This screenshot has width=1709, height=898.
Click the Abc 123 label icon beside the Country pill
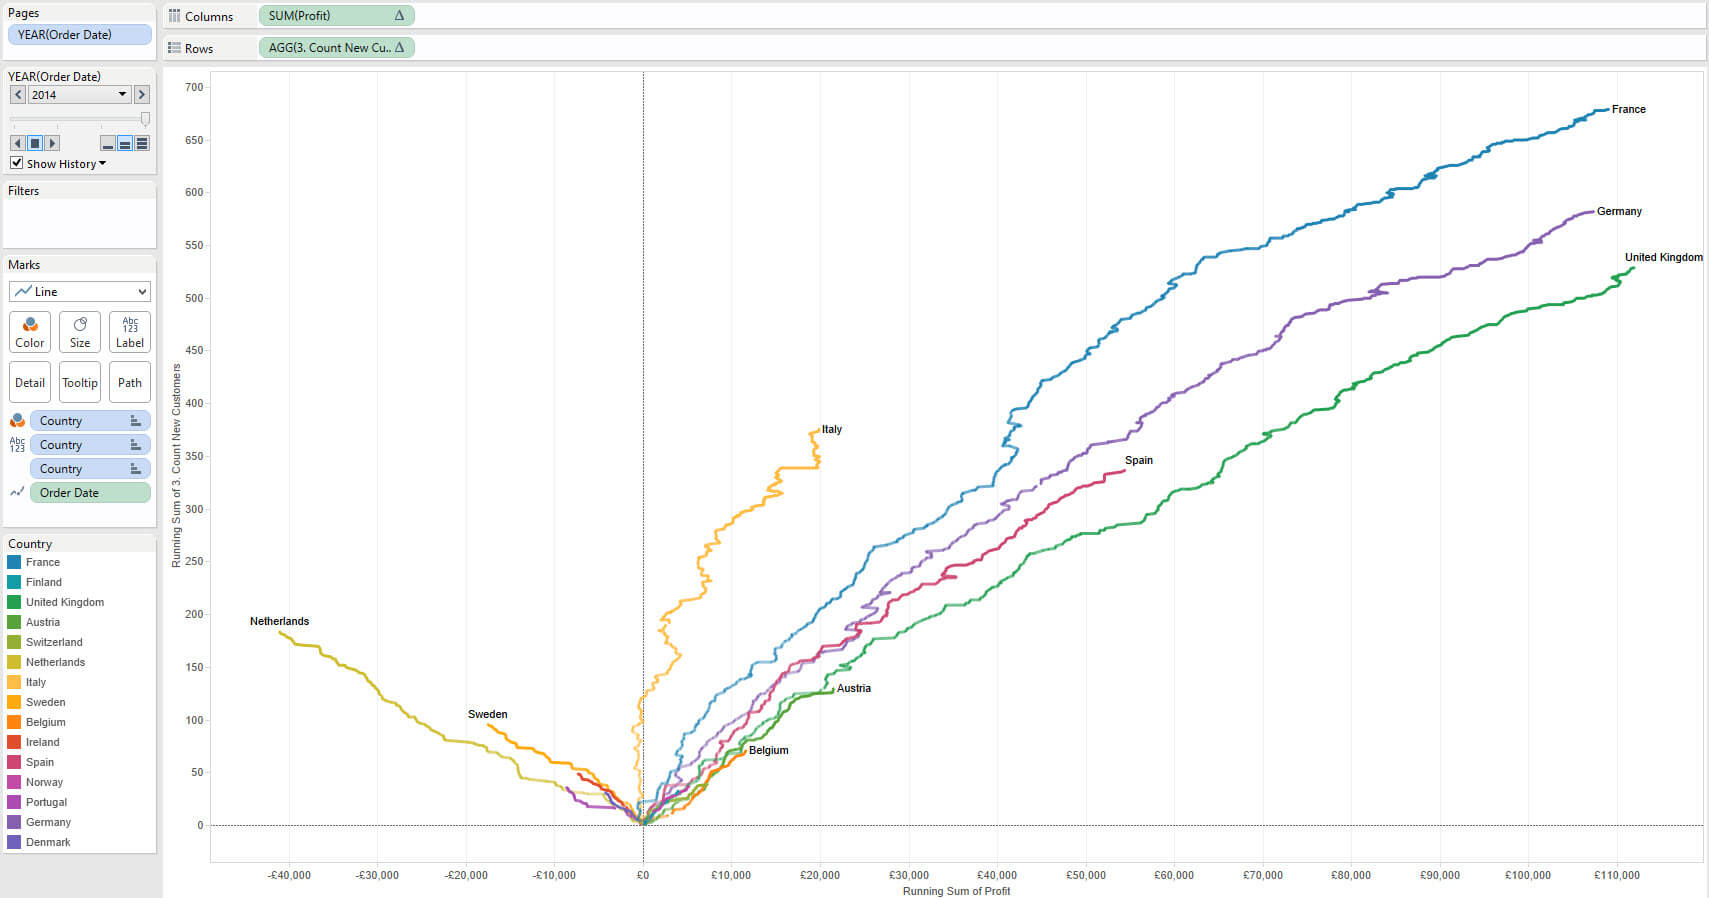coord(17,445)
